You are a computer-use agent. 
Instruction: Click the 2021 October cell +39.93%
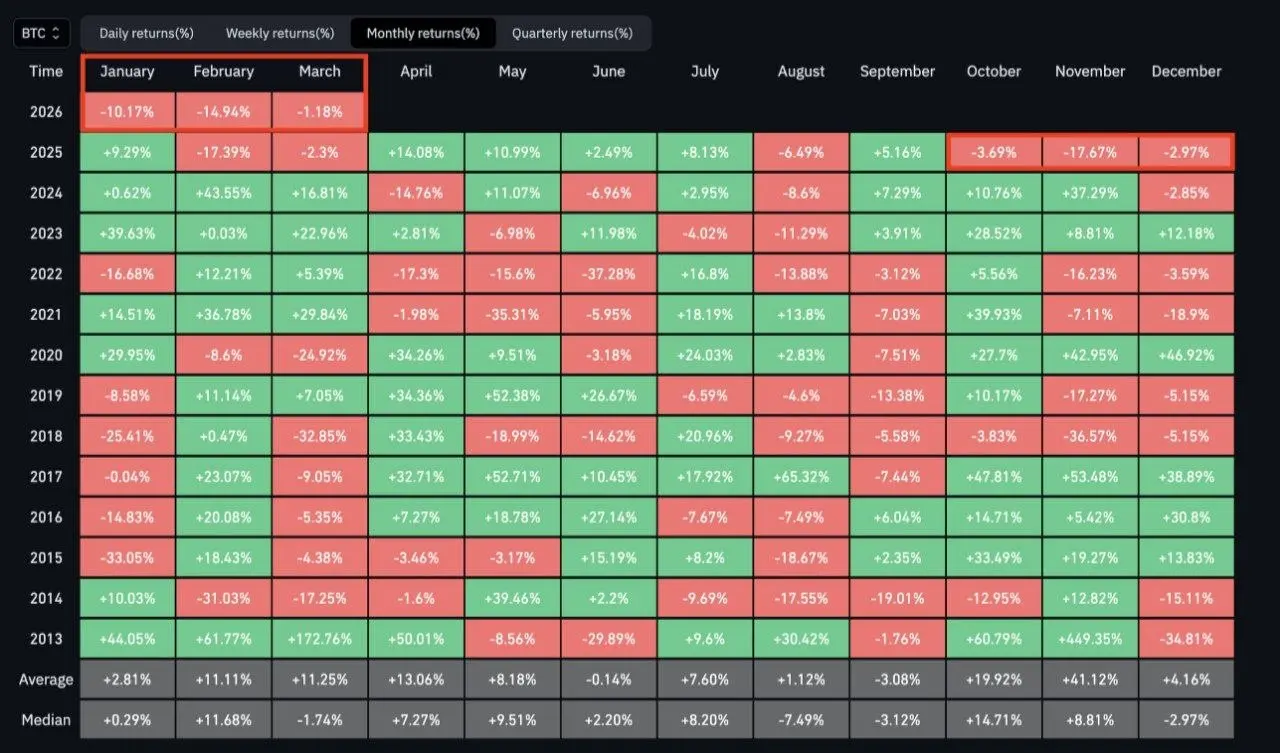[994, 314]
